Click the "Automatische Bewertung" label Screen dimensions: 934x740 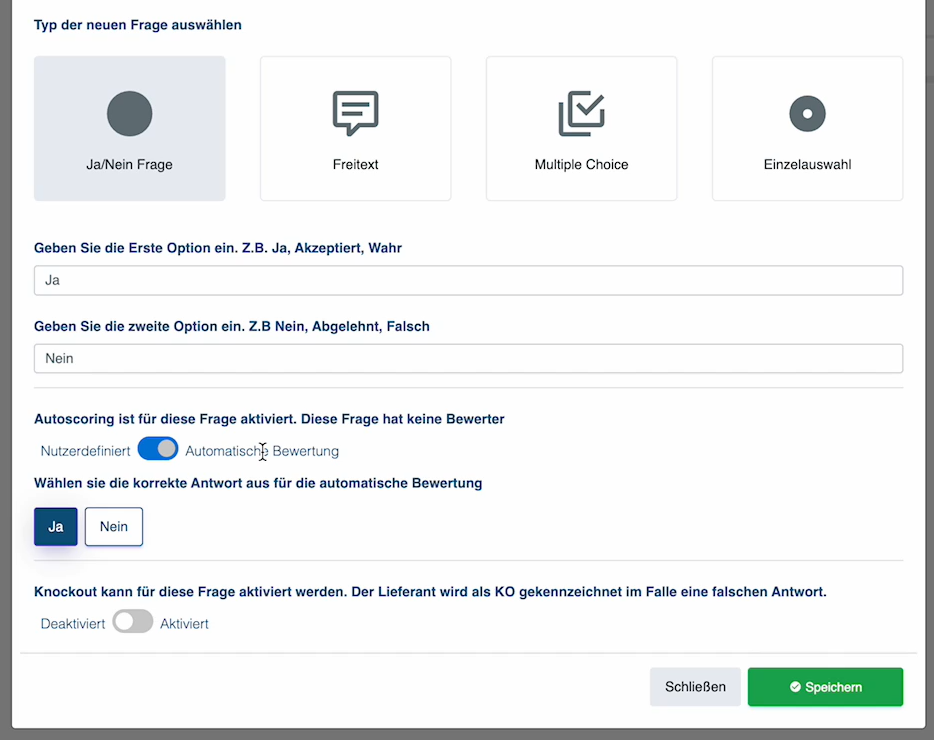(262, 451)
